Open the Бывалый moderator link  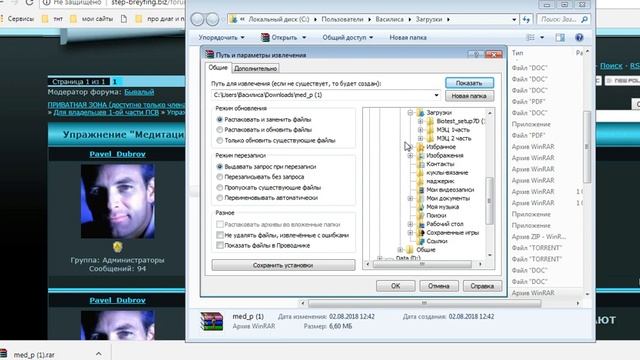coord(139,92)
